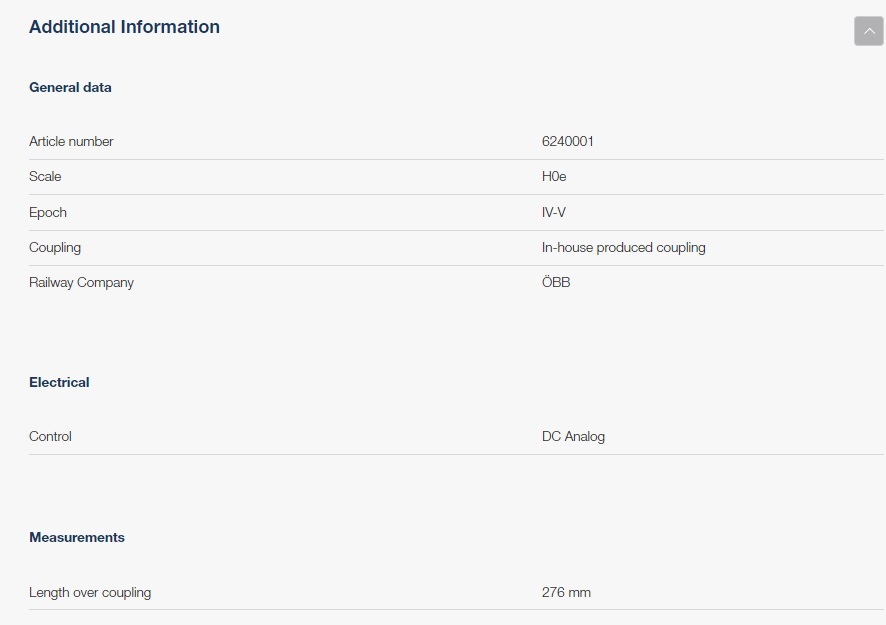The width and height of the screenshot is (886, 625).
Task: Select the Article number label
Action: (x=71, y=142)
